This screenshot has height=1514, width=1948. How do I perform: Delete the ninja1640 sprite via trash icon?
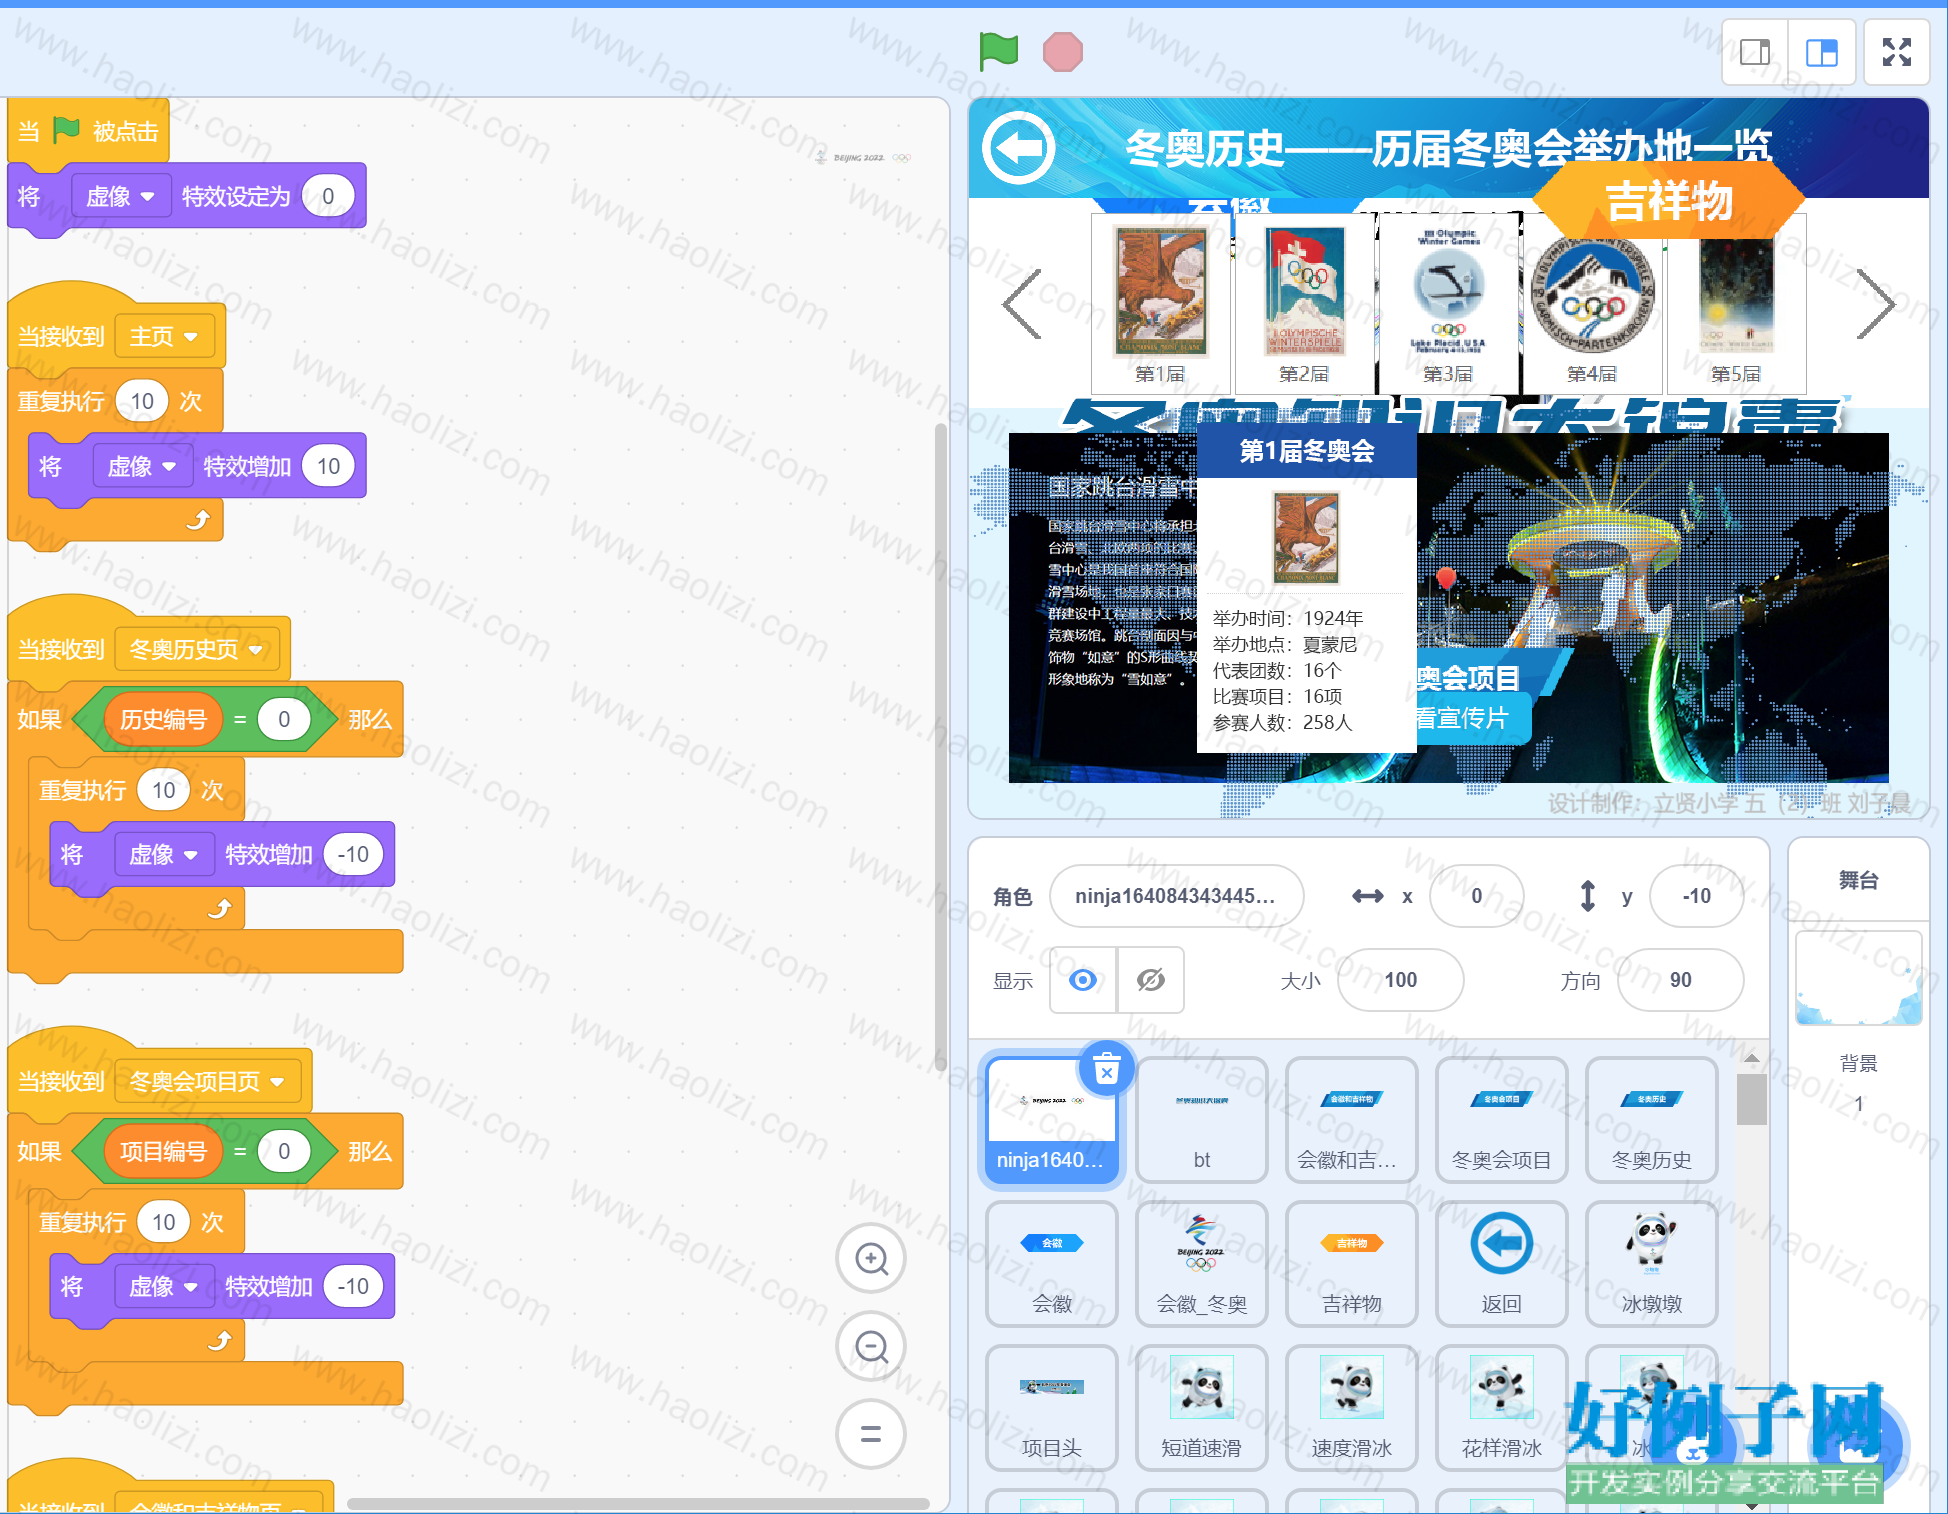1106,1070
